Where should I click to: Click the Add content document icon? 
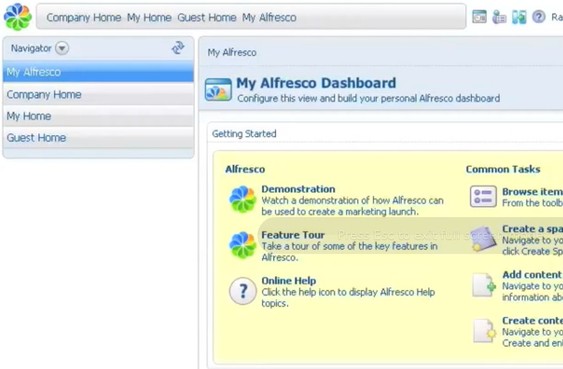pos(484,285)
